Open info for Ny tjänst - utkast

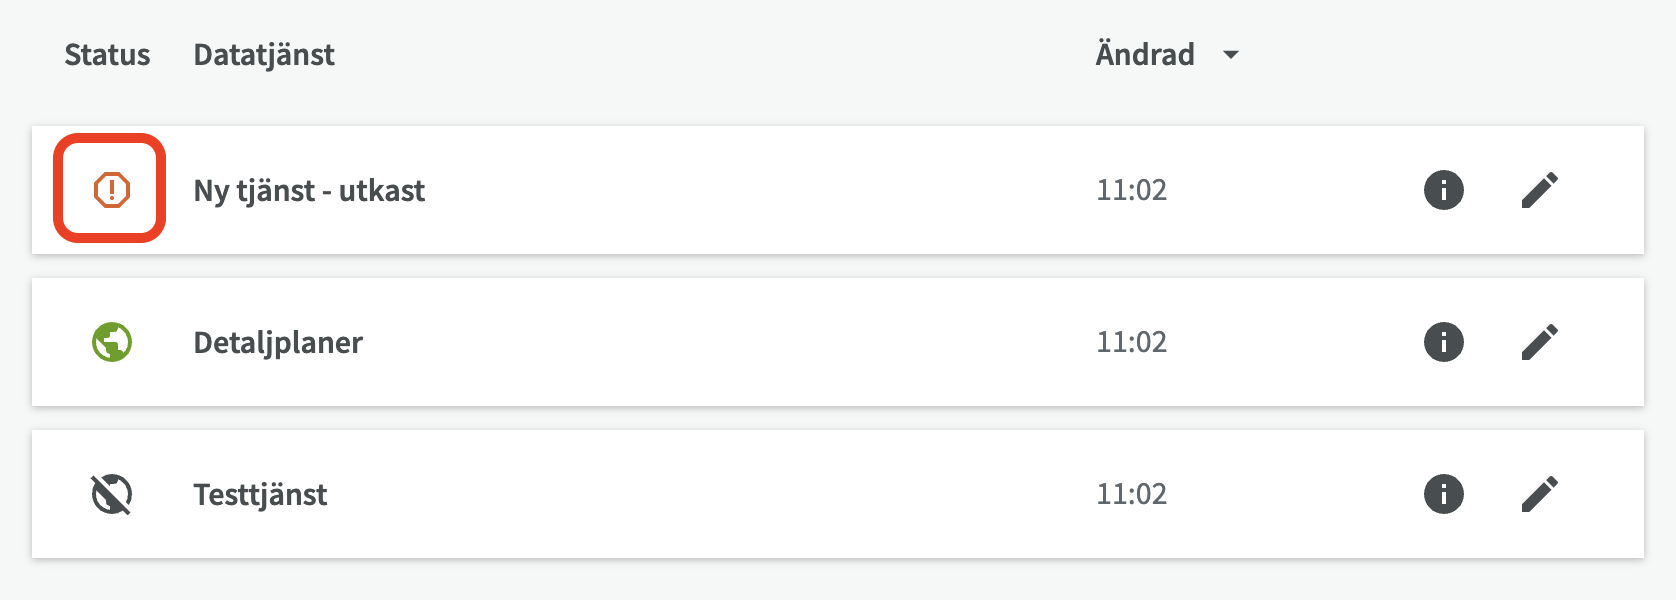(1443, 190)
